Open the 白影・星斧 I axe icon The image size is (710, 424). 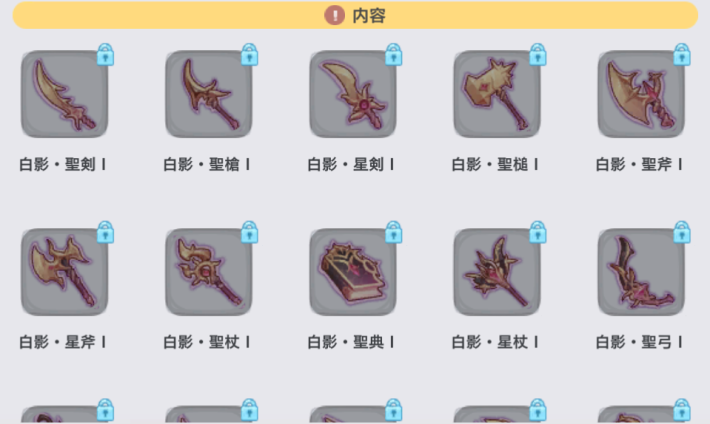(x=64, y=272)
